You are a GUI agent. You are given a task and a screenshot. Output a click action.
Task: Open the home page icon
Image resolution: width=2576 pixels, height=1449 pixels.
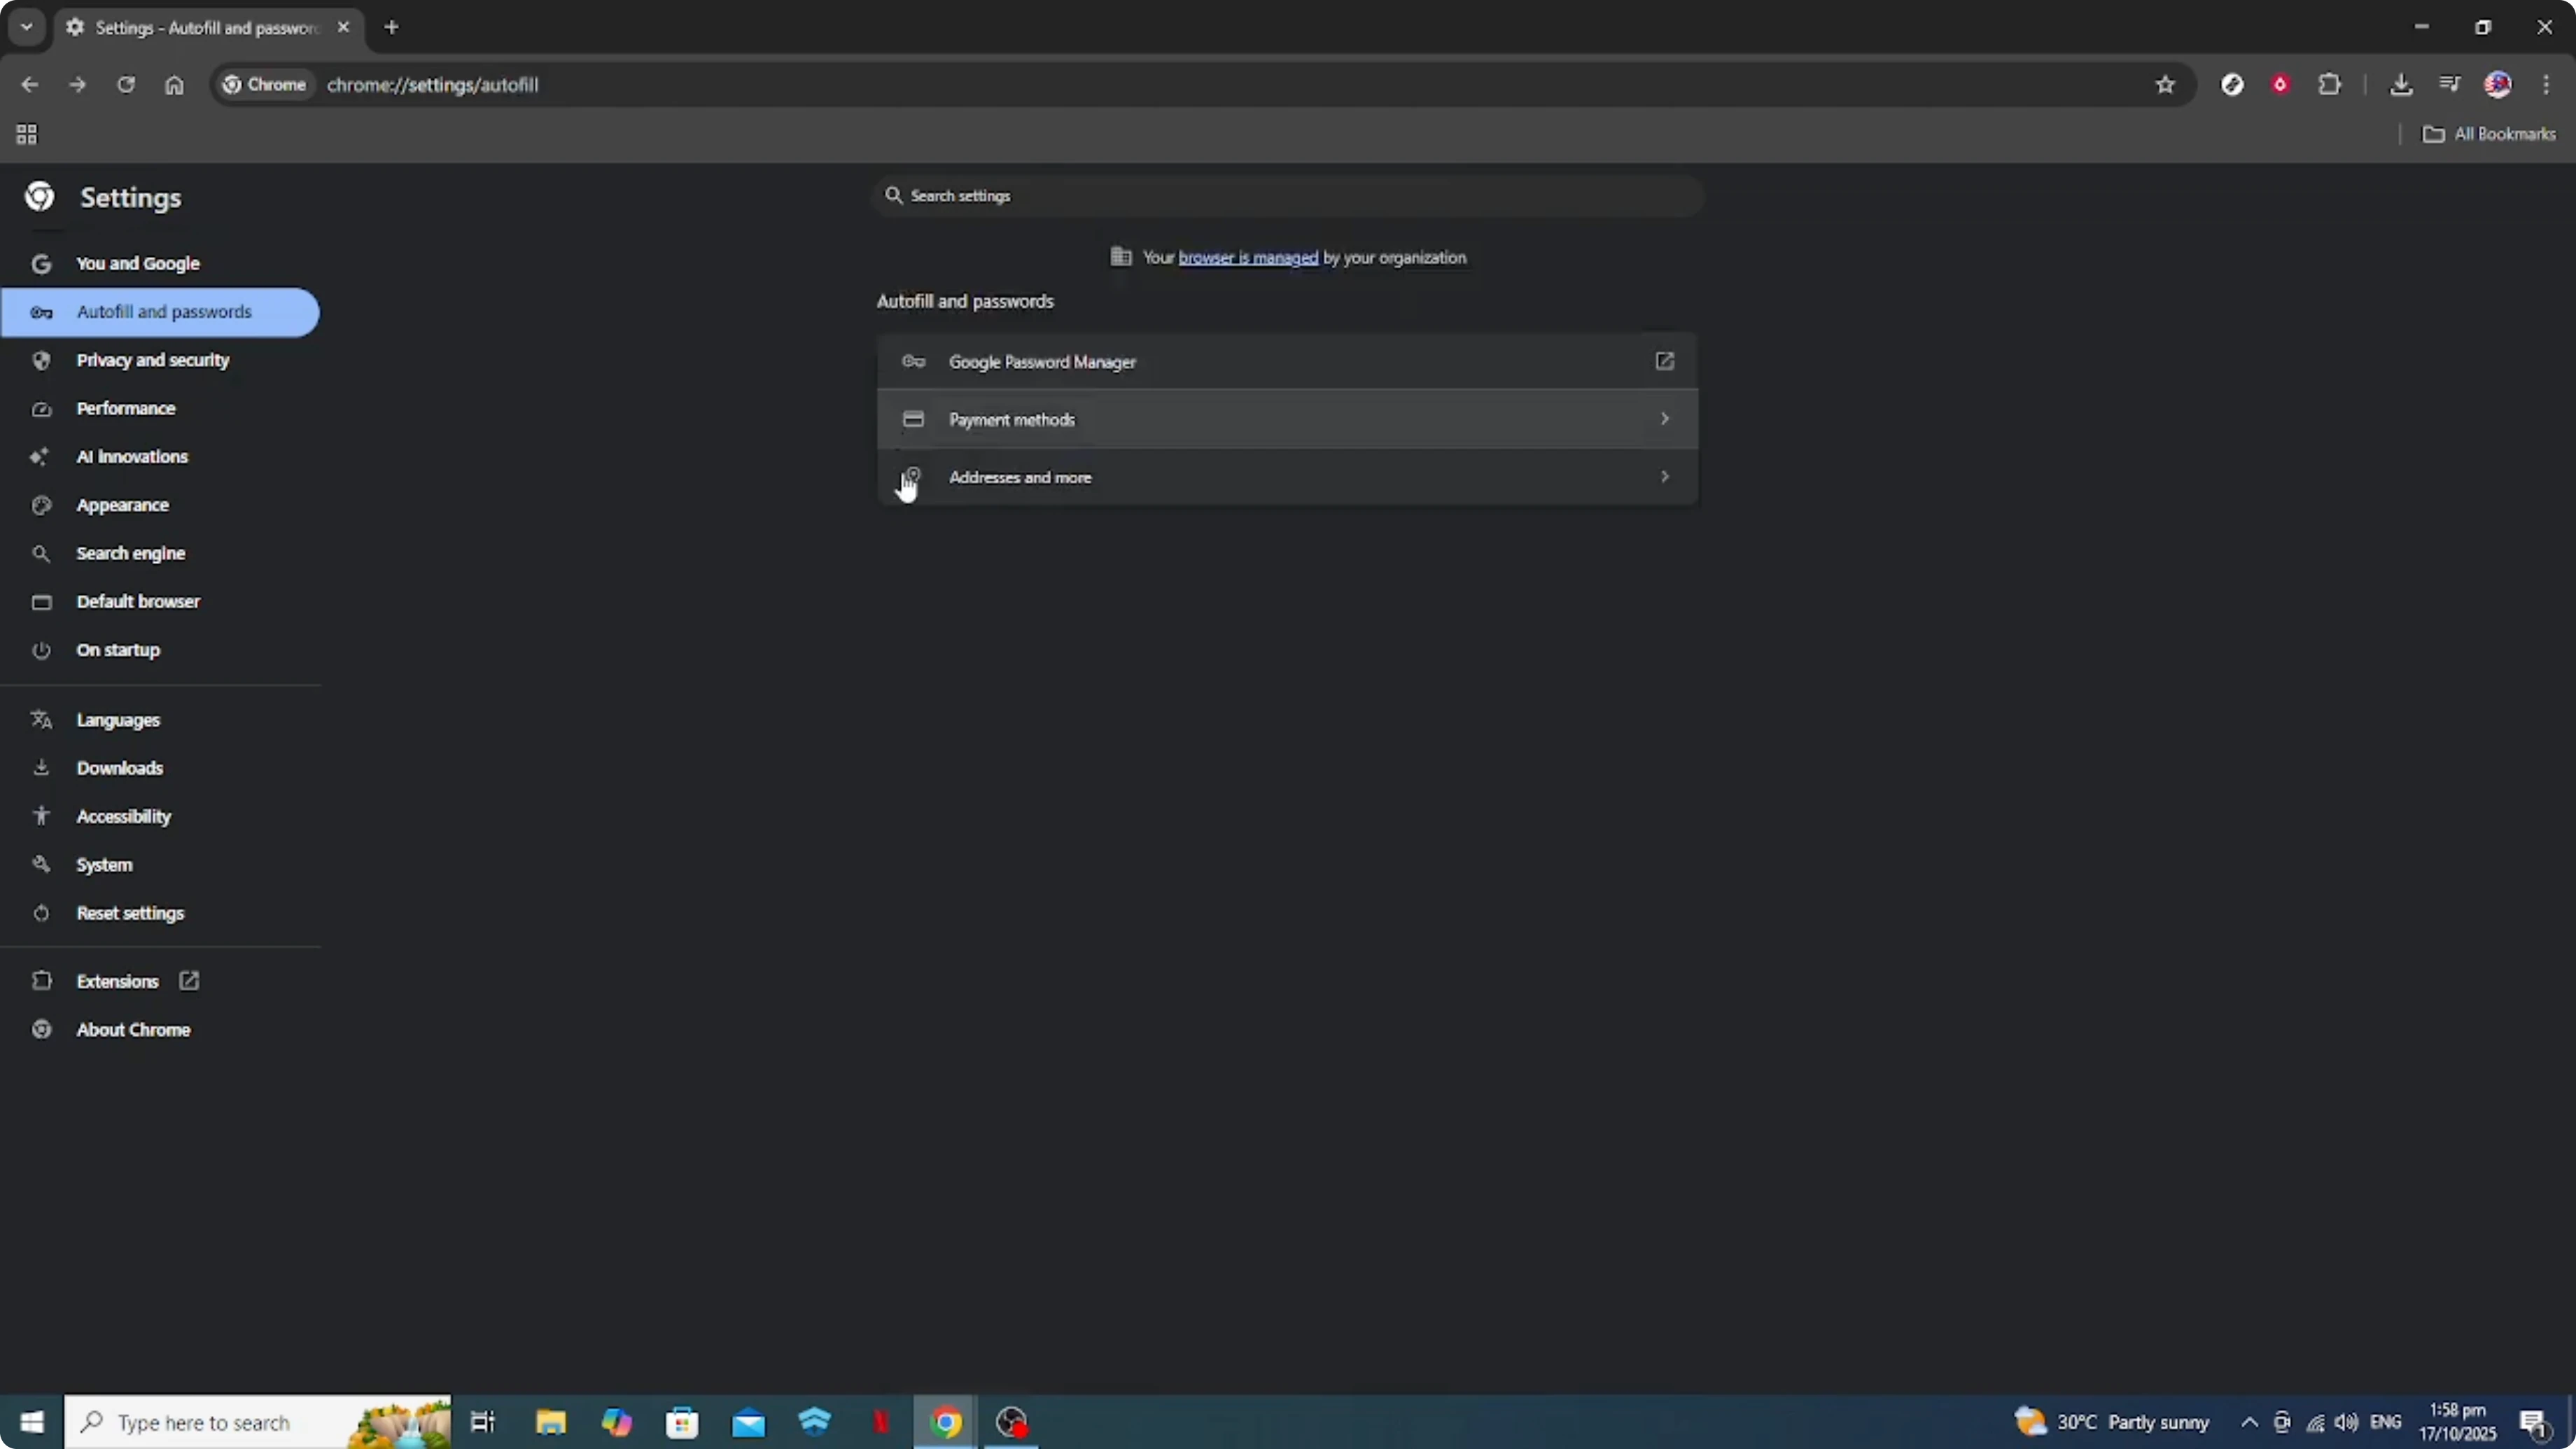(174, 85)
